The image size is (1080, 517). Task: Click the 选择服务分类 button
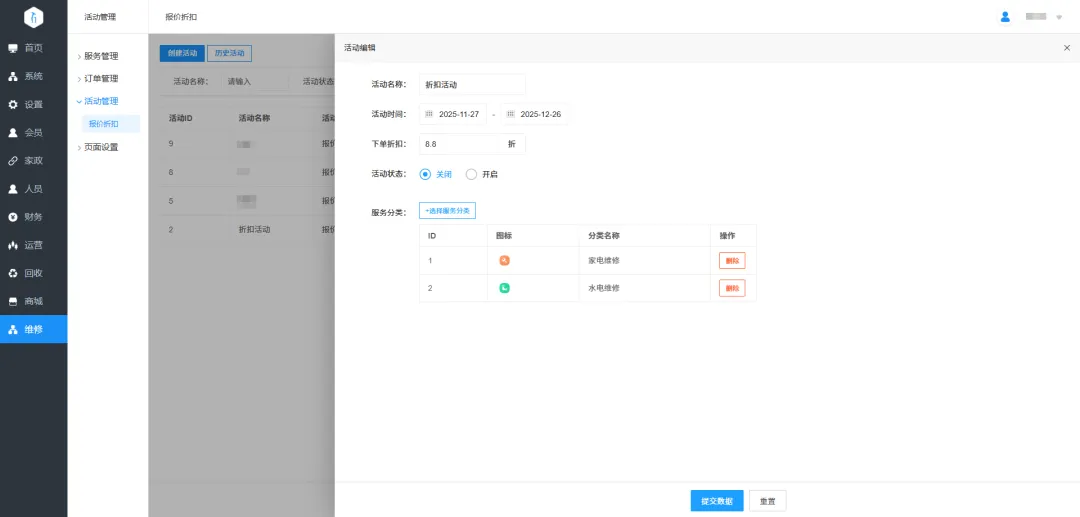click(446, 211)
